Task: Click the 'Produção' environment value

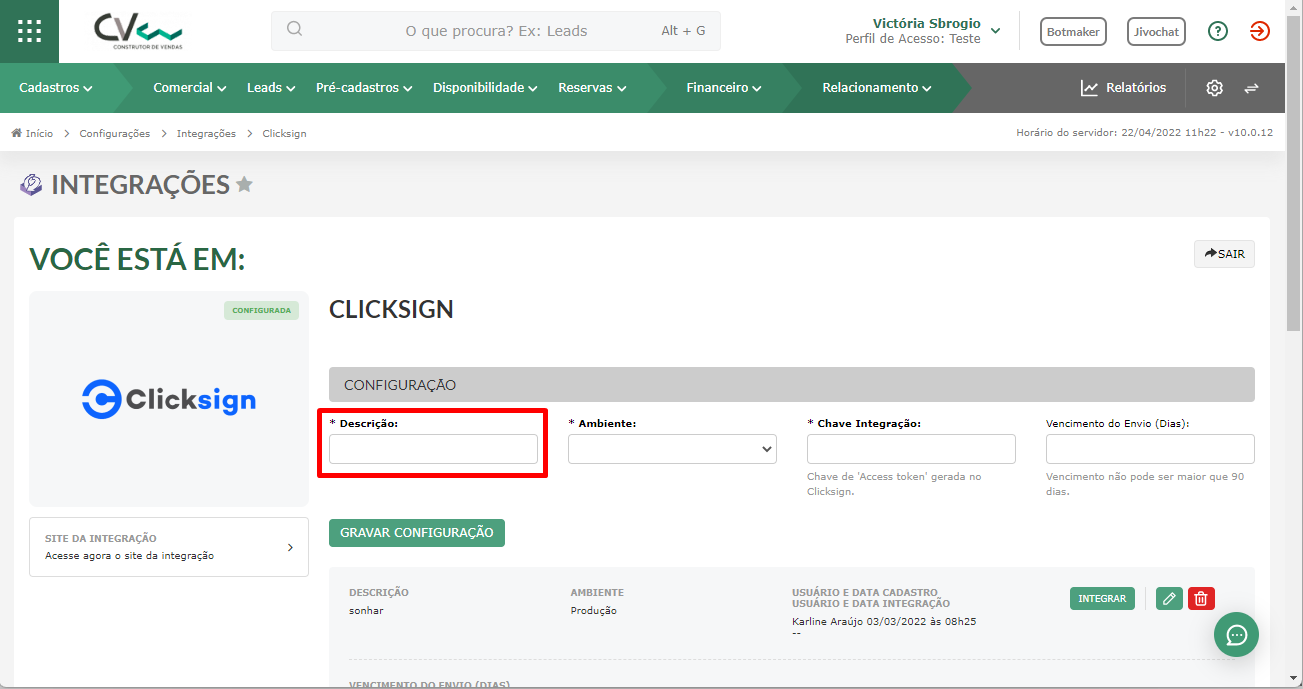Action: [x=594, y=611]
